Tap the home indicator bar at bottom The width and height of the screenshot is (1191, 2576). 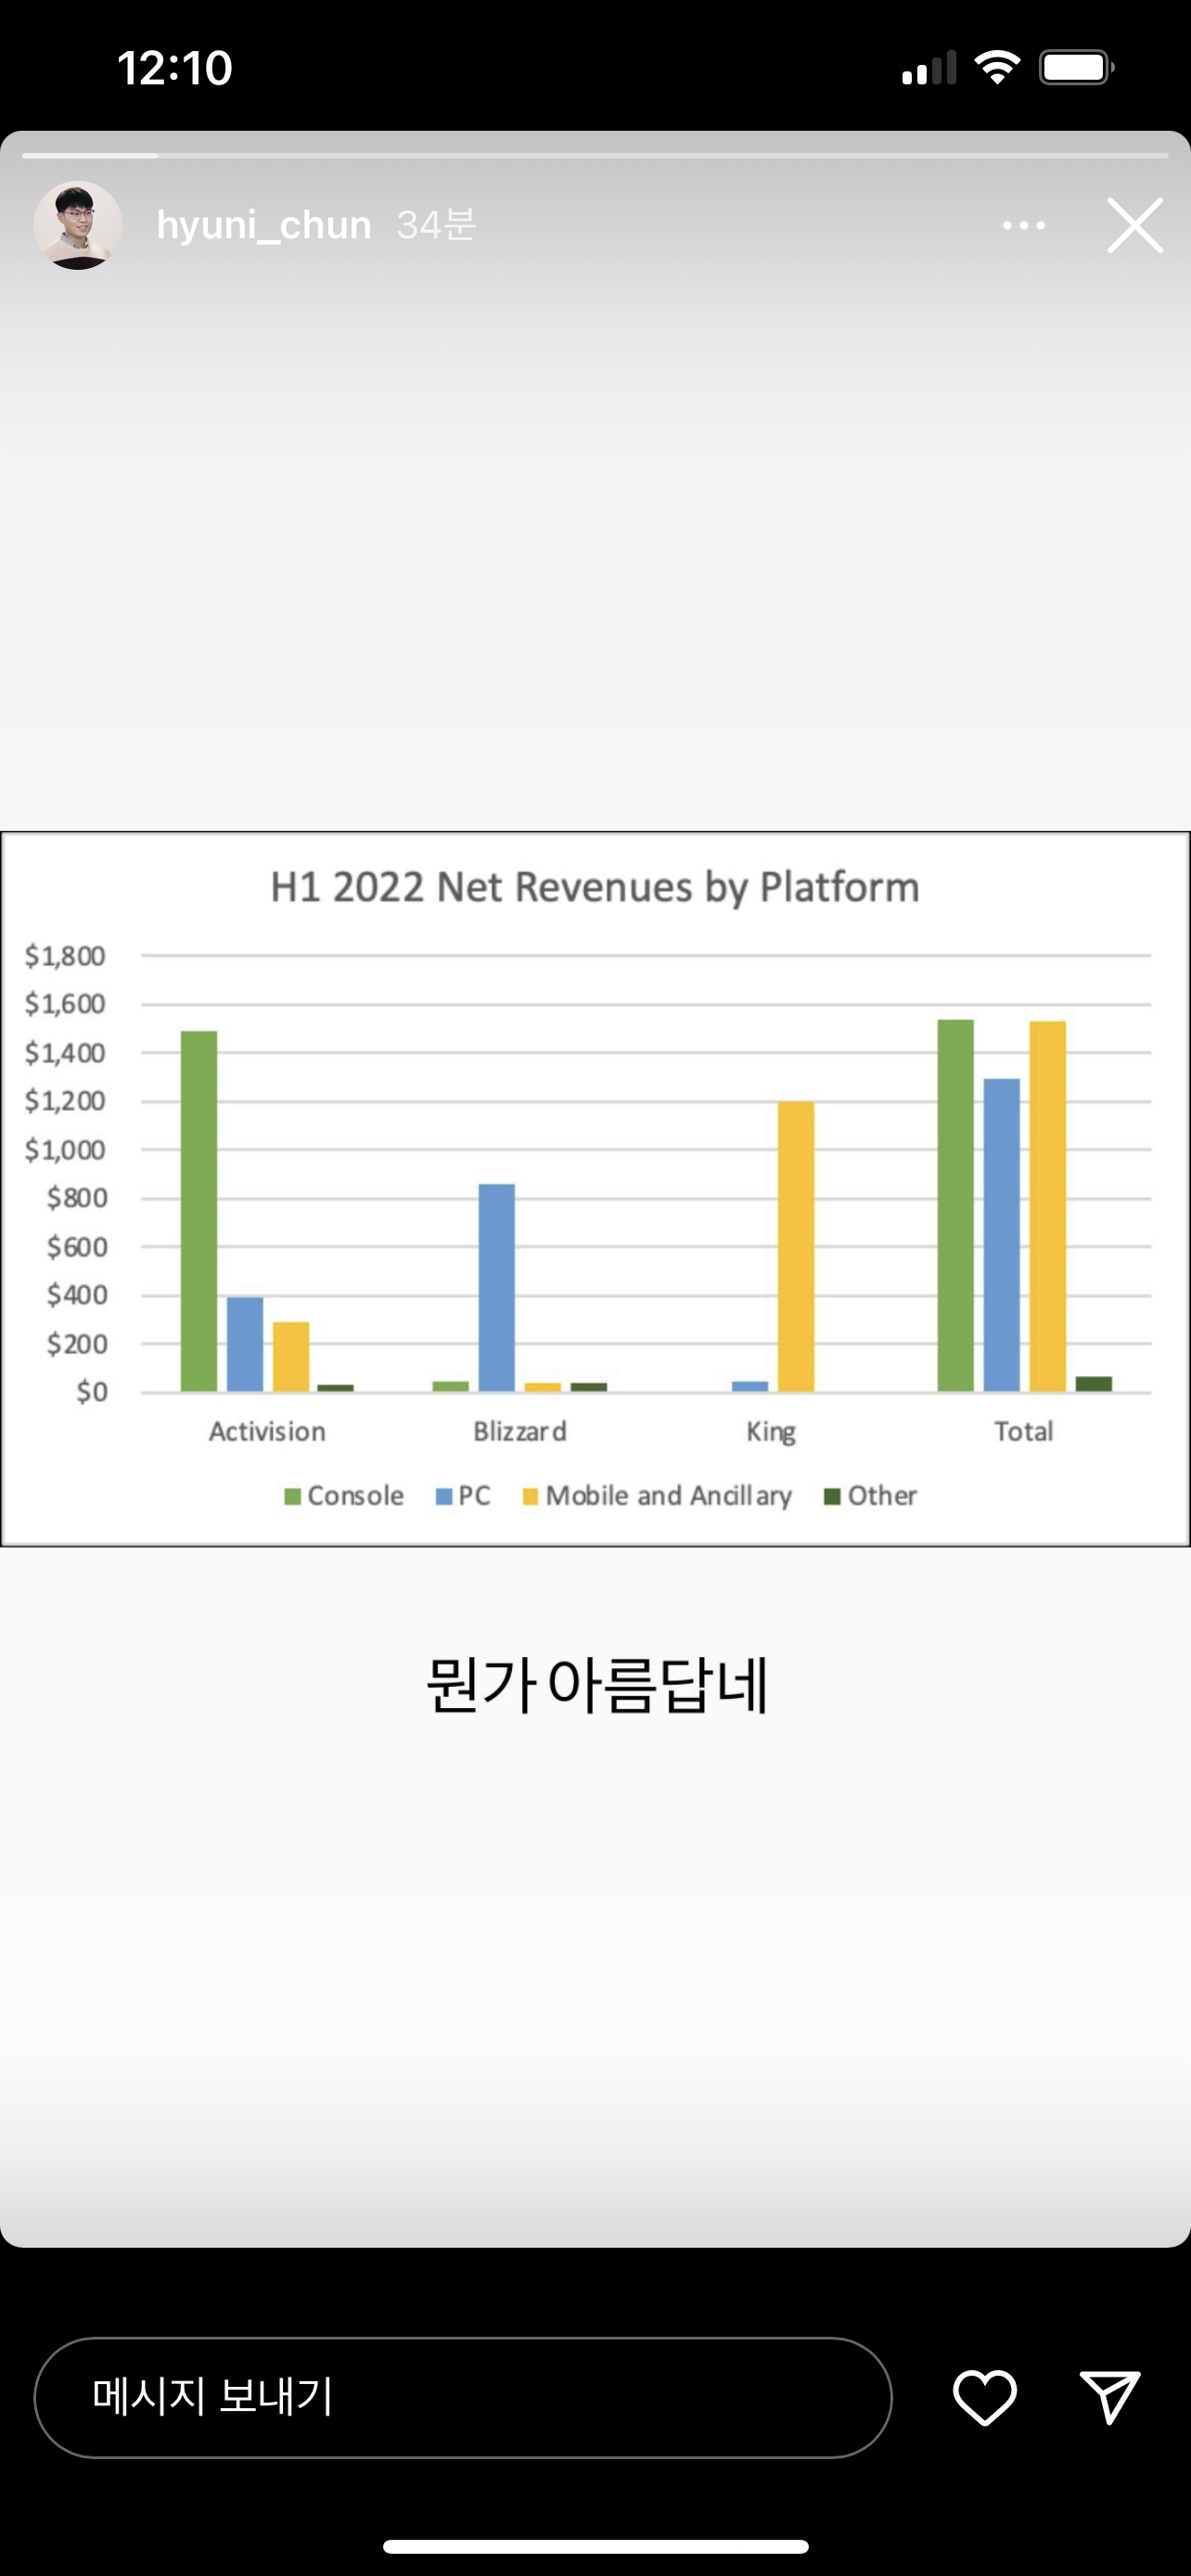point(595,2546)
